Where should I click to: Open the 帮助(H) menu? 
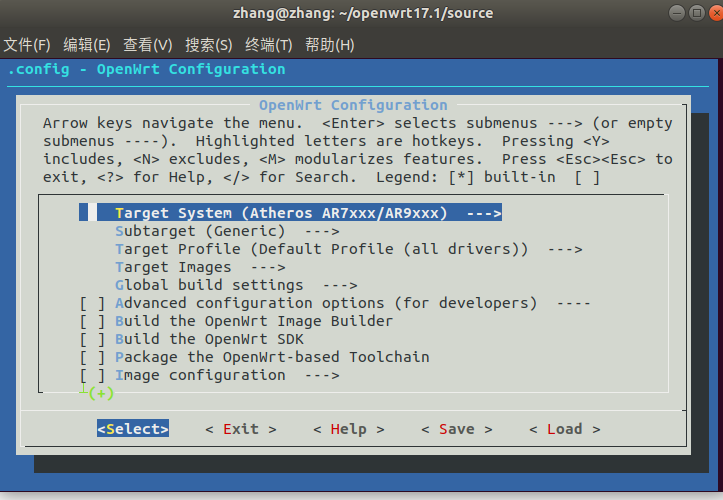(330, 45)
